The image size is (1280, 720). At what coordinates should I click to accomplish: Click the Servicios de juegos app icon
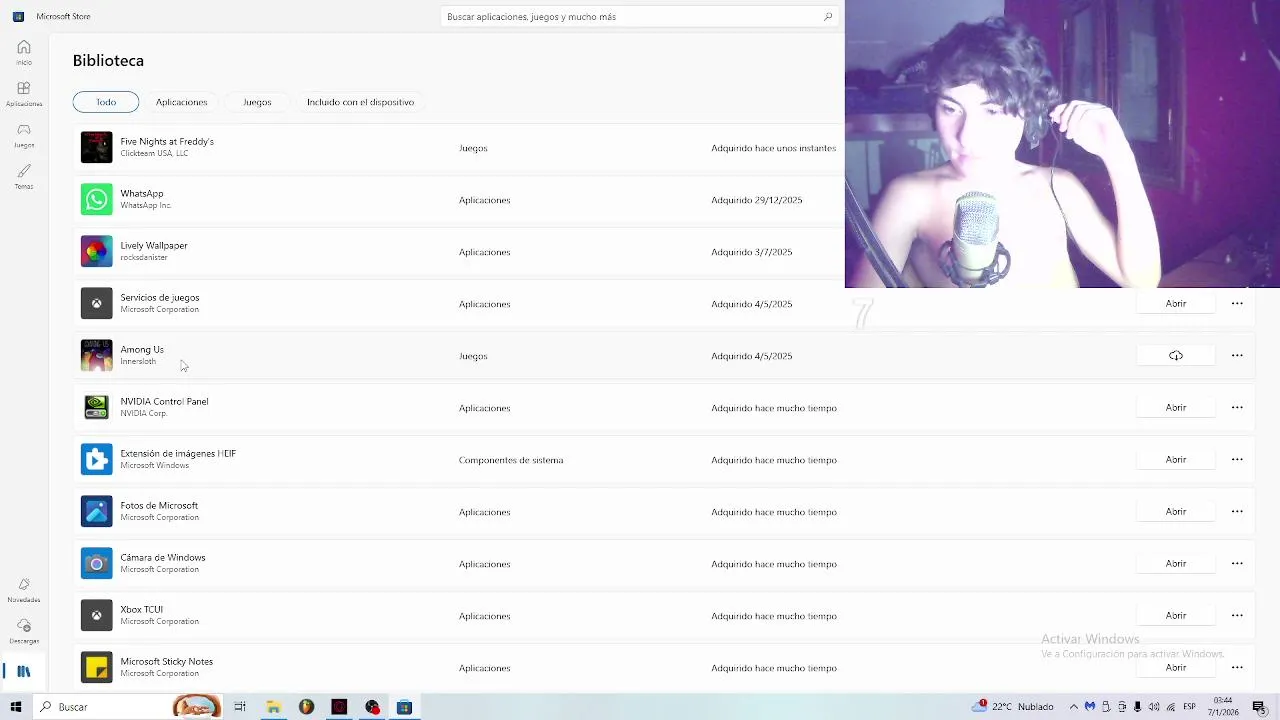click(97, 303)
